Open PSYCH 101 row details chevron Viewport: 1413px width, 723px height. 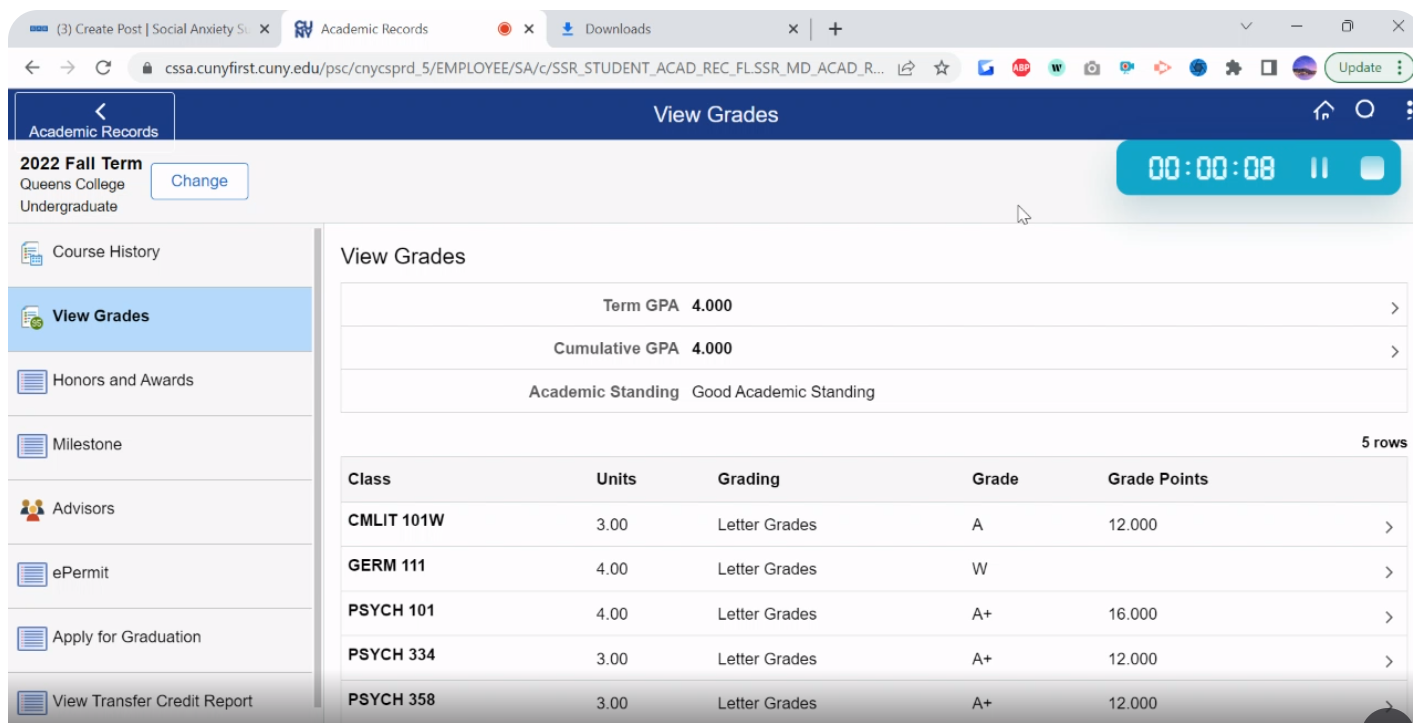(x=1388, y=617)
